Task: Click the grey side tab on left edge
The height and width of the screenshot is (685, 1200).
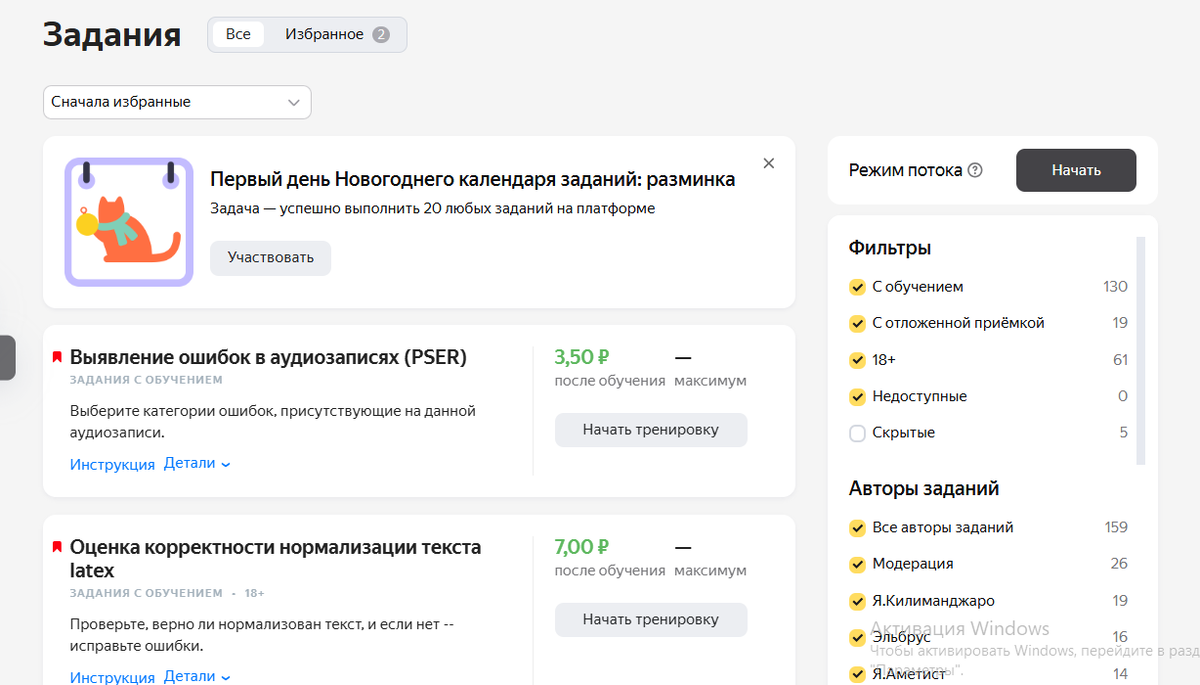Action: point(7,358)
